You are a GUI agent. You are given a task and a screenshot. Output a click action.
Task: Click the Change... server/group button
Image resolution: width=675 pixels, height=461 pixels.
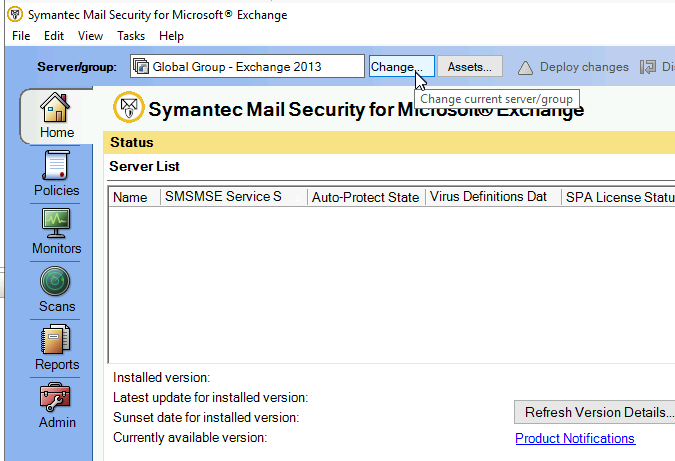pyautogui.click(x=402, y=66)
